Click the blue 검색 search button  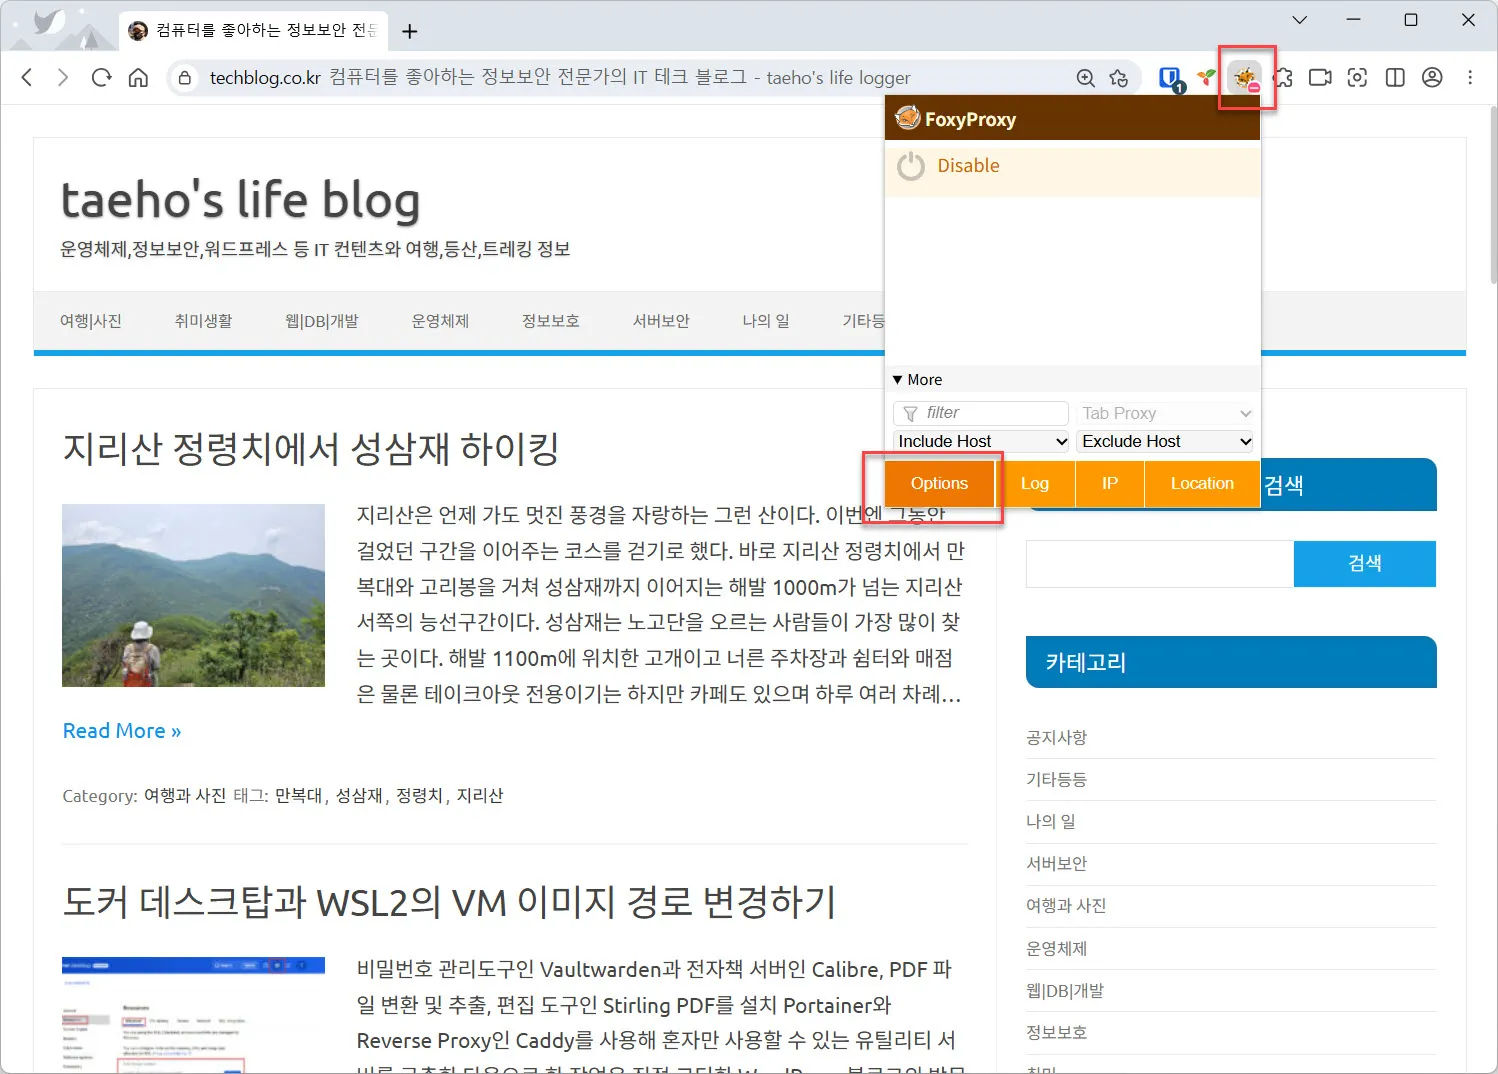coord(1364,563)
